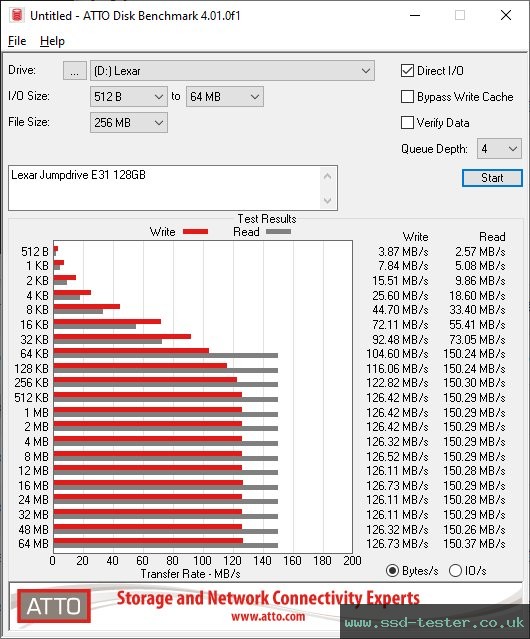Click the drive browse button labeled ...
This screenshot has height=639, width=530.
tap(75, 71)
